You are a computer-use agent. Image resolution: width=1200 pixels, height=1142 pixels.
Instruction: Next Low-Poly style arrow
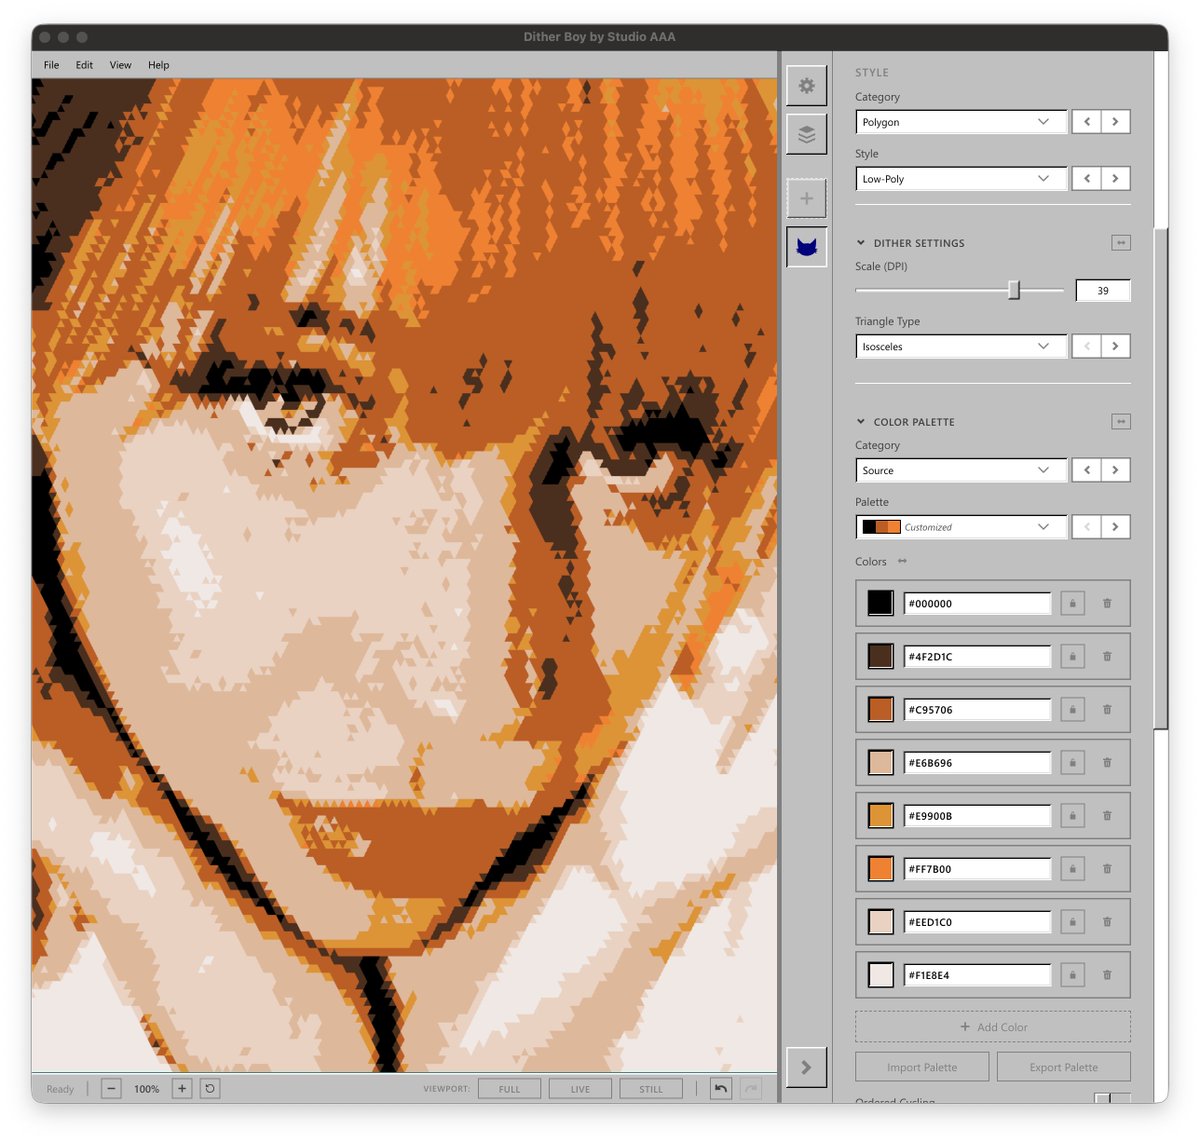[x=1116, y=179]
